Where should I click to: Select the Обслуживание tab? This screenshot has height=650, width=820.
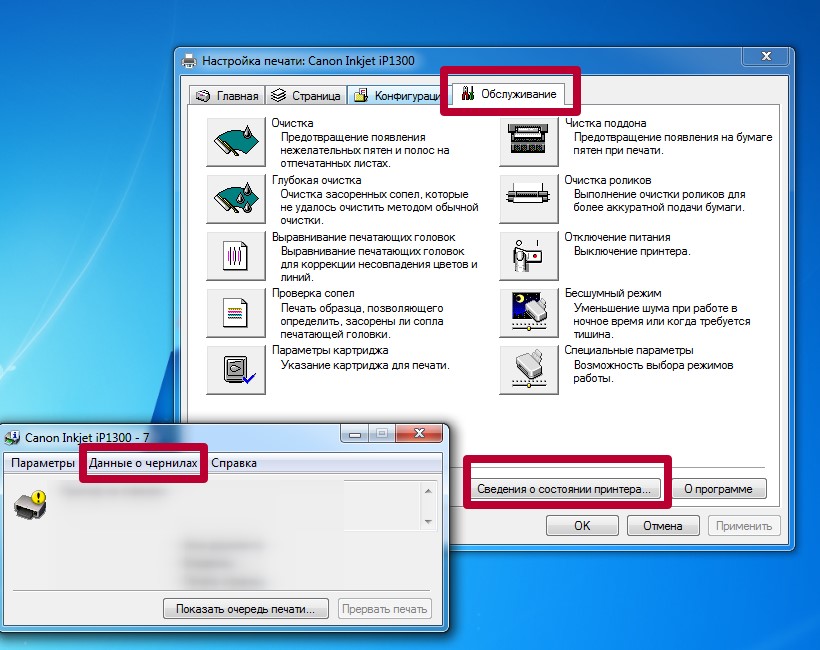(509, 94)
